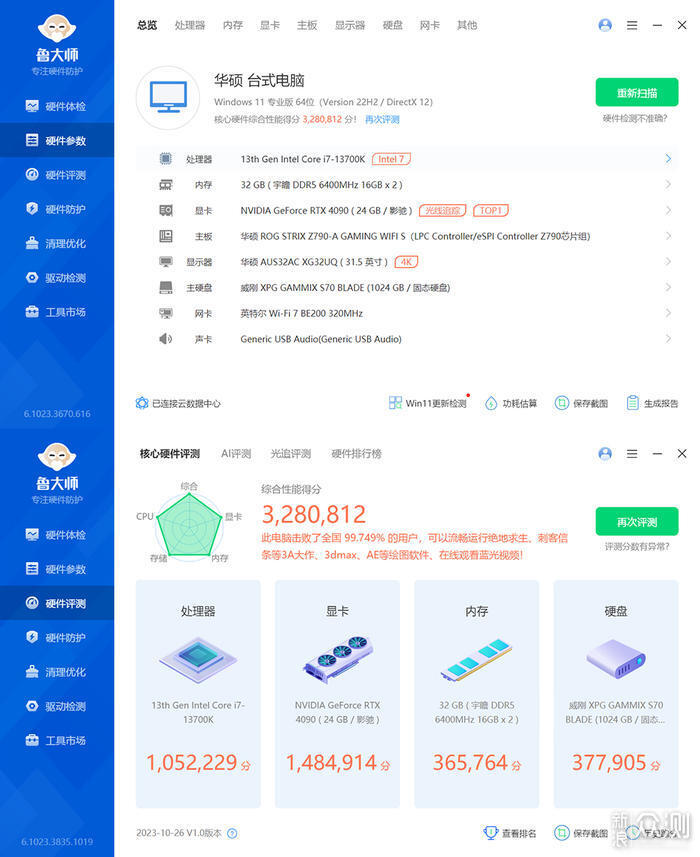Image resolution: width=700 pixels, height=857 pixels.
Task: Click the green 再次评测 button
Action: pyautogui.click(x=637, y=521)
